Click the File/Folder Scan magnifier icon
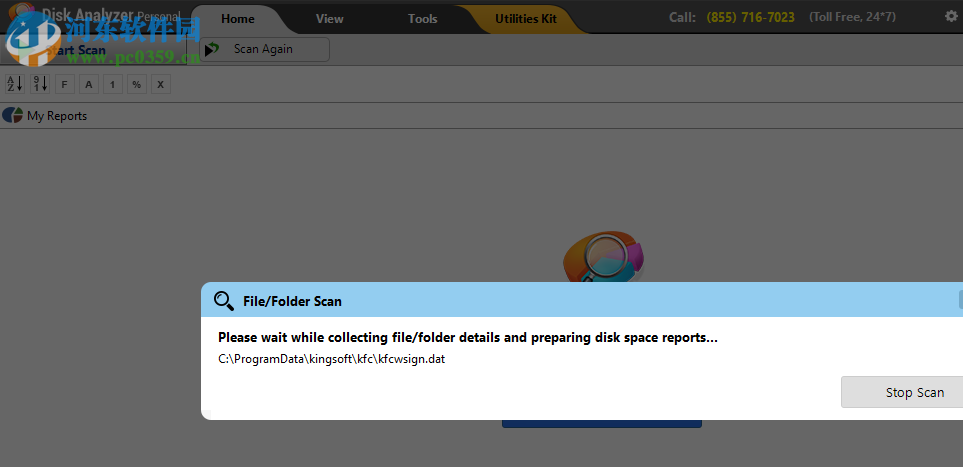 coord(224,300)
